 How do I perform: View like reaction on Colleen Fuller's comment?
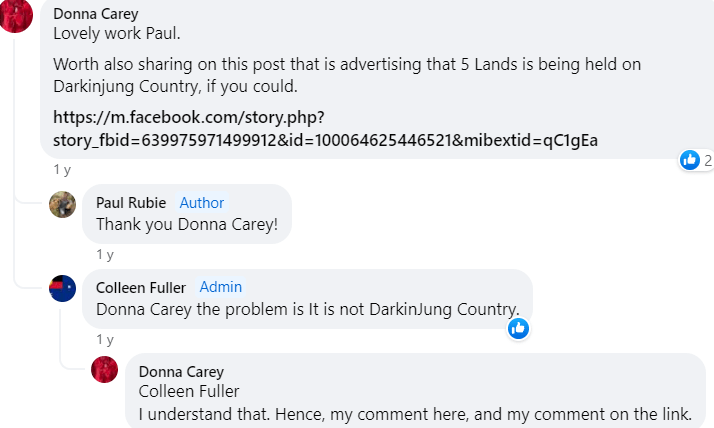pyautogui.click(x=518, y=327)
